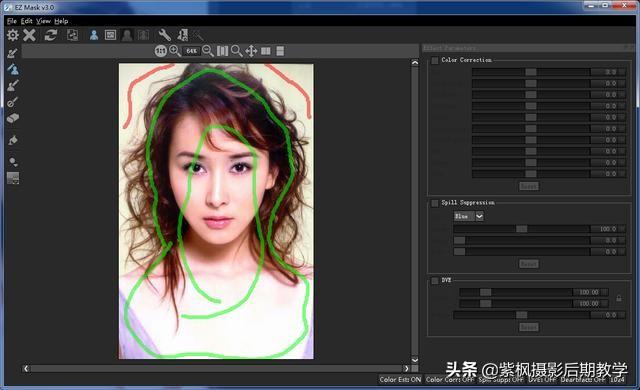This screenshot has height=390, width=640.
Task: Switch to stacked split view icon
Action: click(280, 51)
